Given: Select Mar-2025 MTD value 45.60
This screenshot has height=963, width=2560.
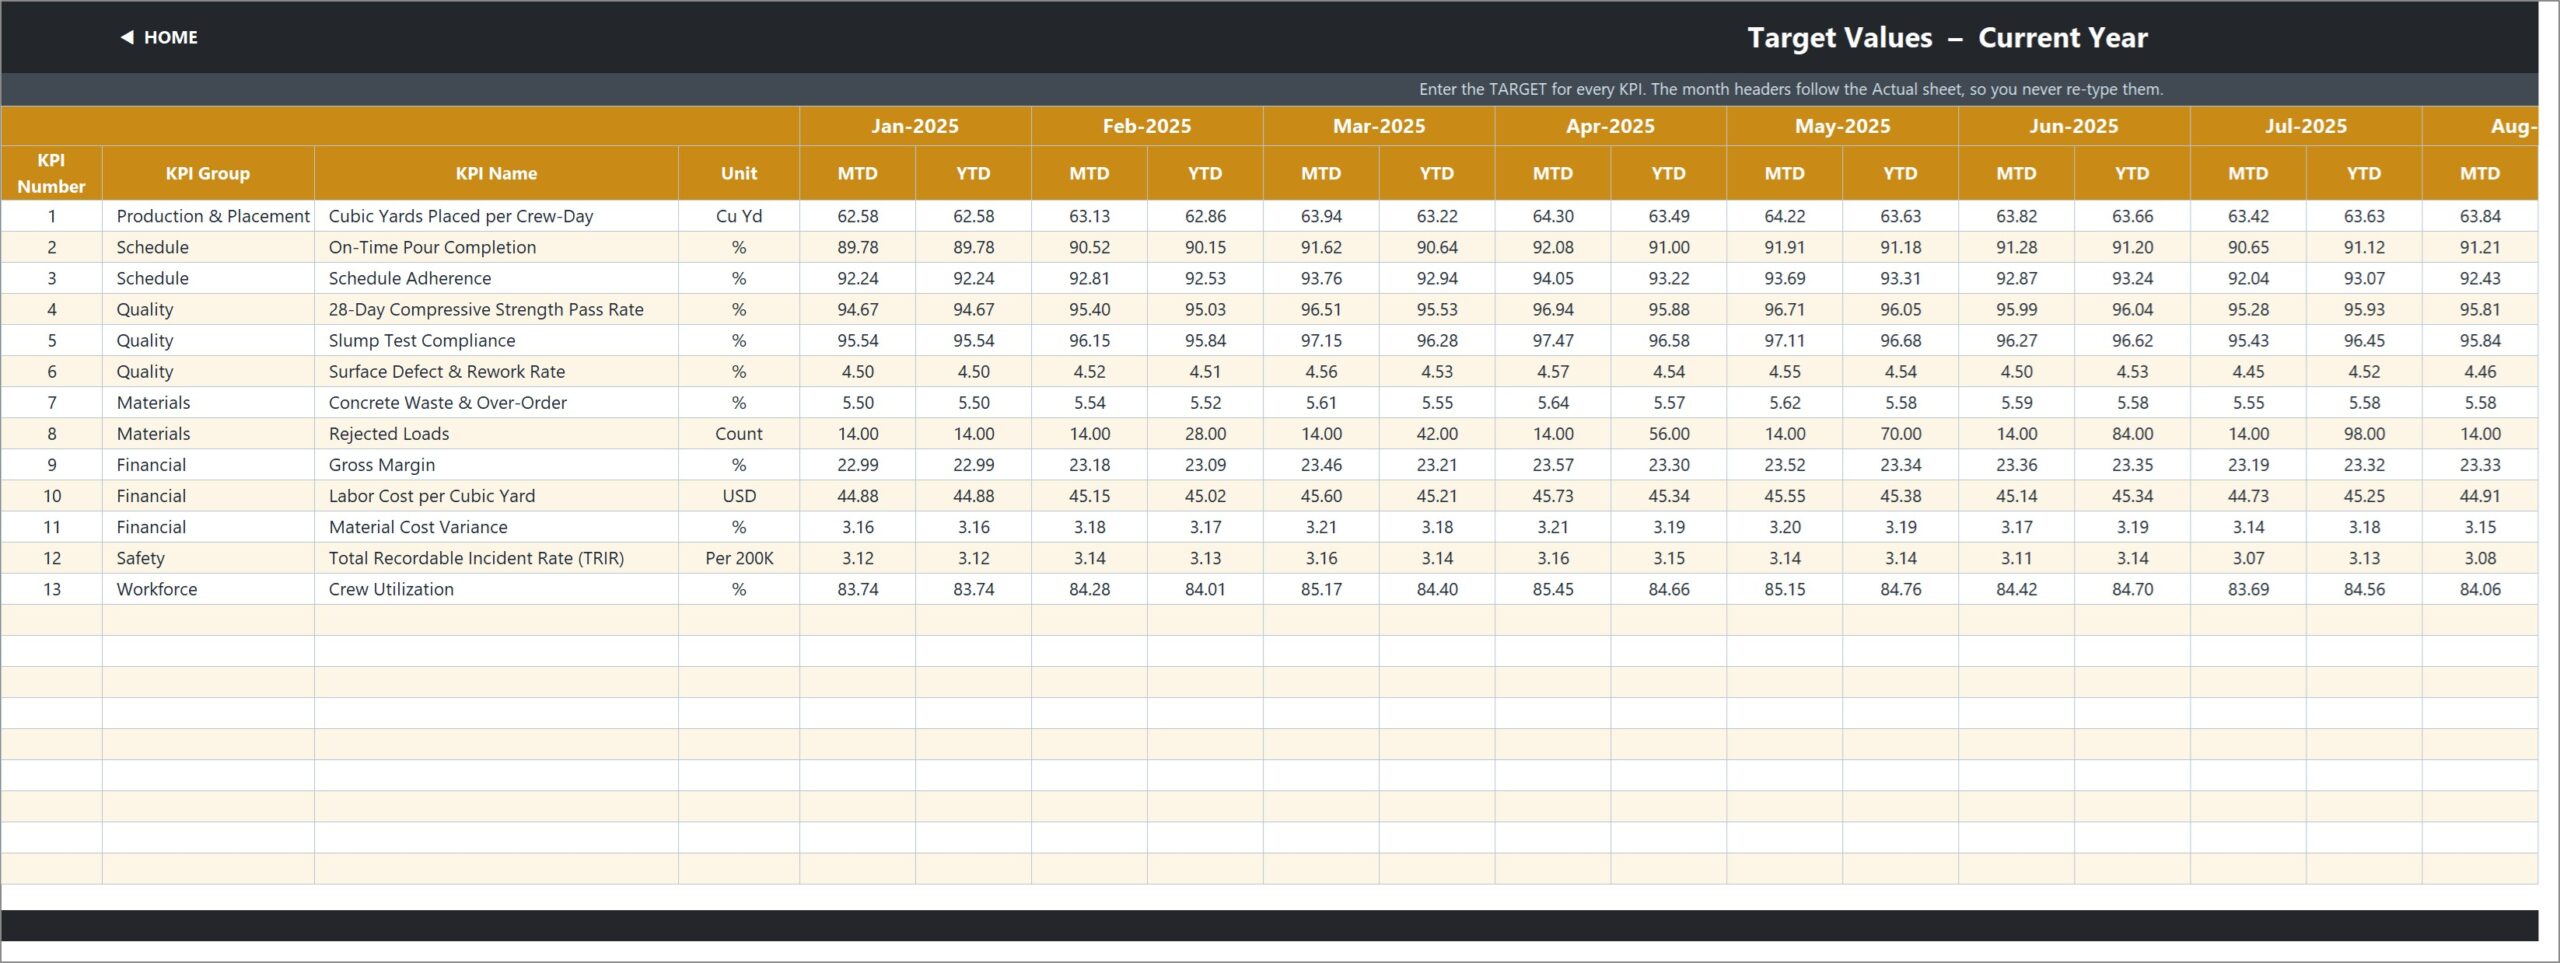Looking at the screenshot, I should click(1321, 495).
